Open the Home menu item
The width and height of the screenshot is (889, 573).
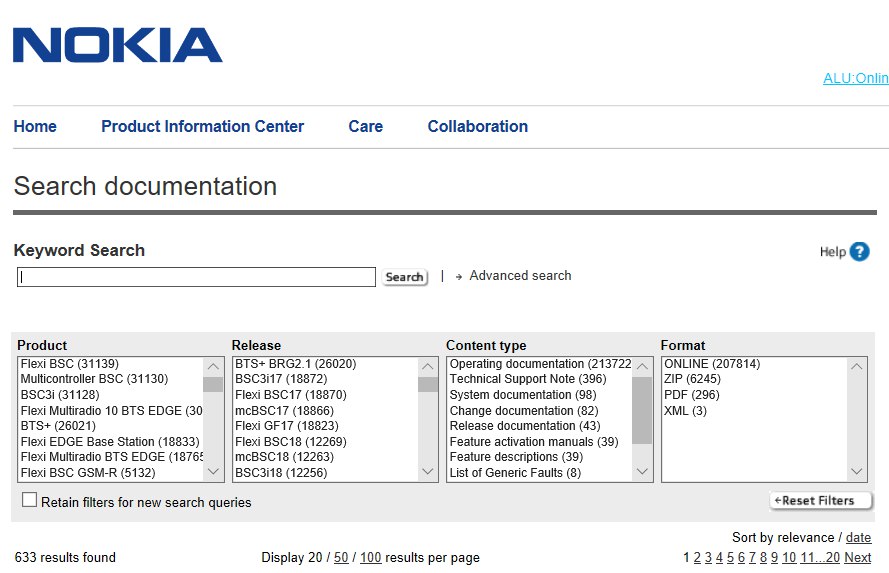coord(35,126)
